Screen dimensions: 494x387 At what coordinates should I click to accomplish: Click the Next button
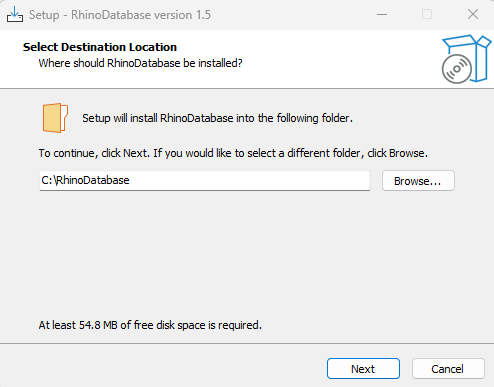point(363,369)
